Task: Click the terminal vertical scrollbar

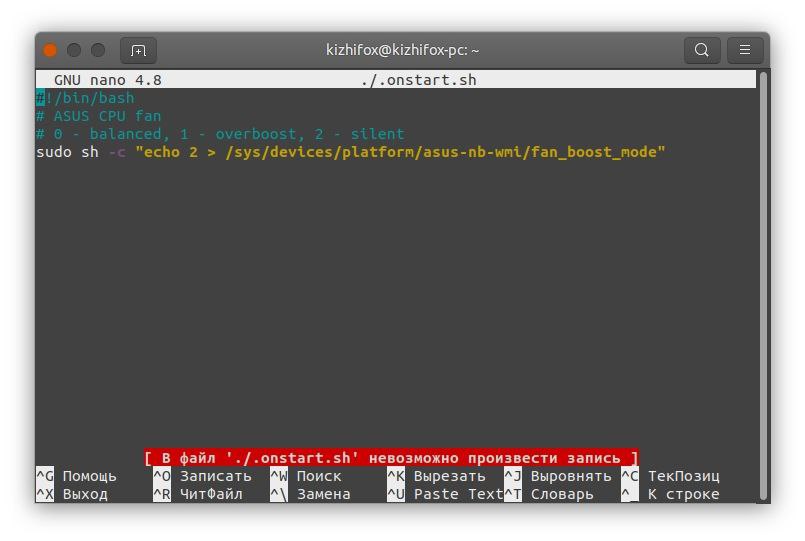Action: click(763, 284)
